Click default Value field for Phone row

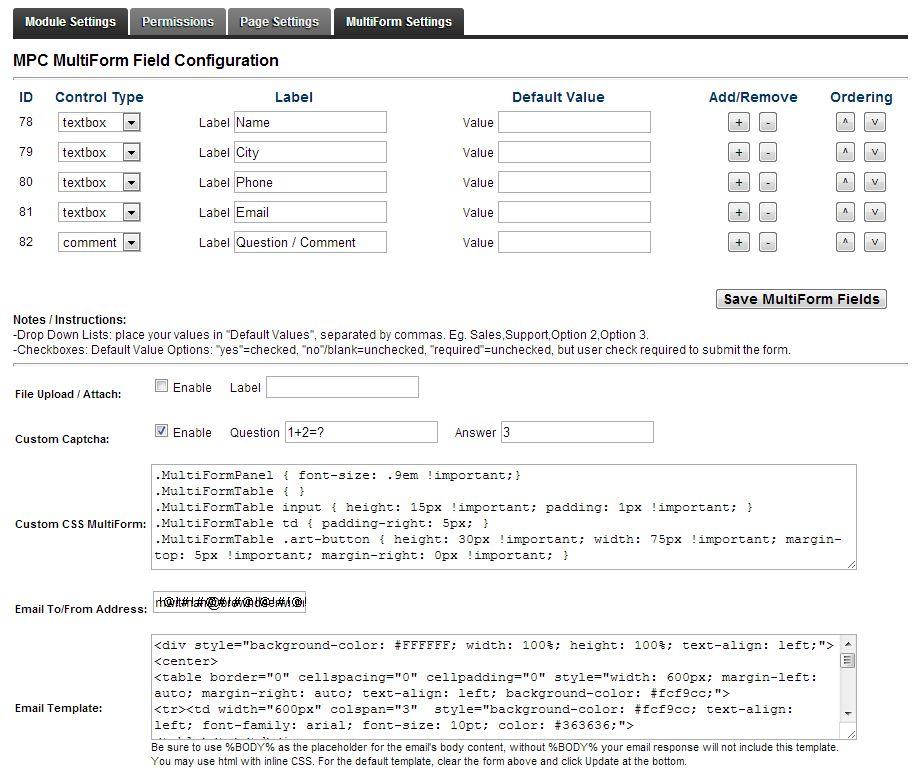[574, 182]
